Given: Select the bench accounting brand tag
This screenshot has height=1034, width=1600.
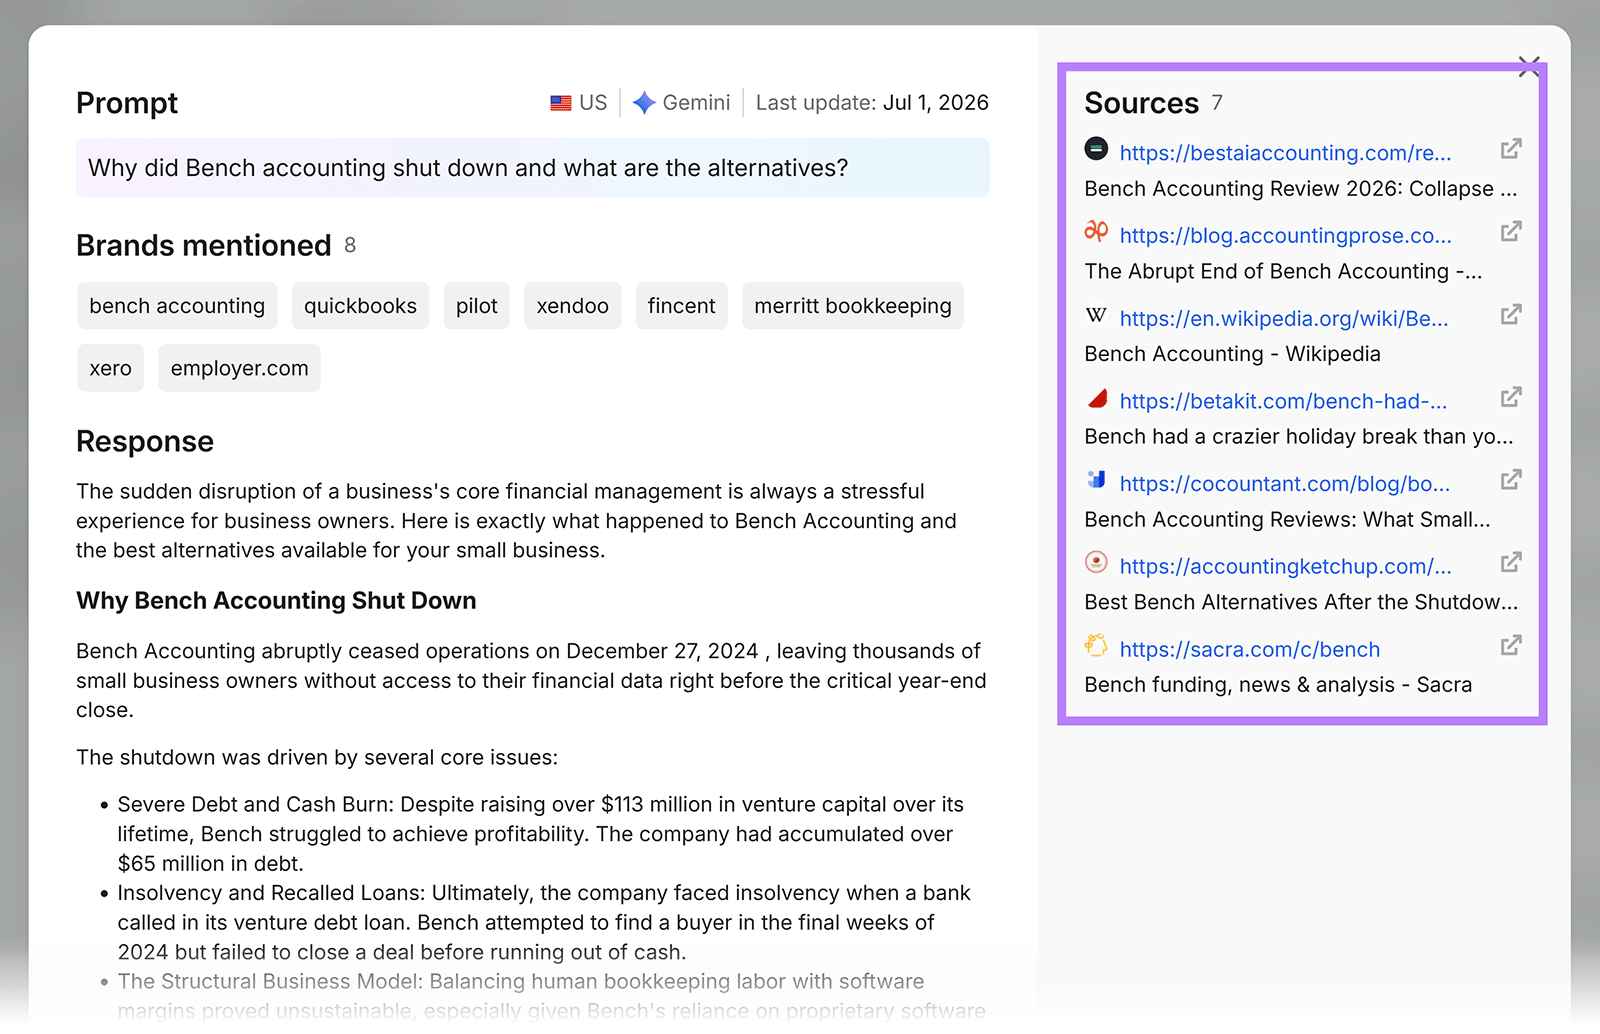Looking at the screenshot, I should tap(177, 306).
